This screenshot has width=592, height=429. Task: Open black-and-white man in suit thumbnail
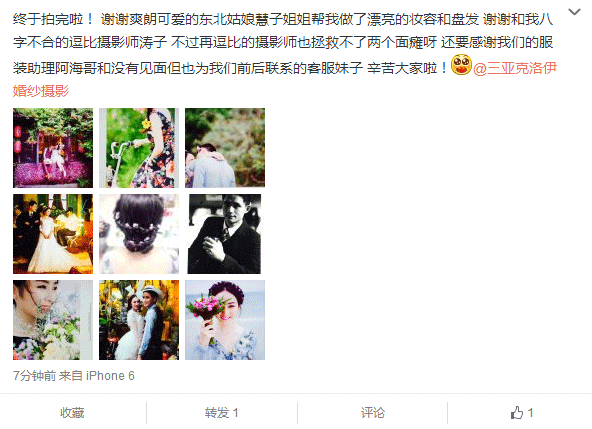pyautogui.click(x=224, y=234)
